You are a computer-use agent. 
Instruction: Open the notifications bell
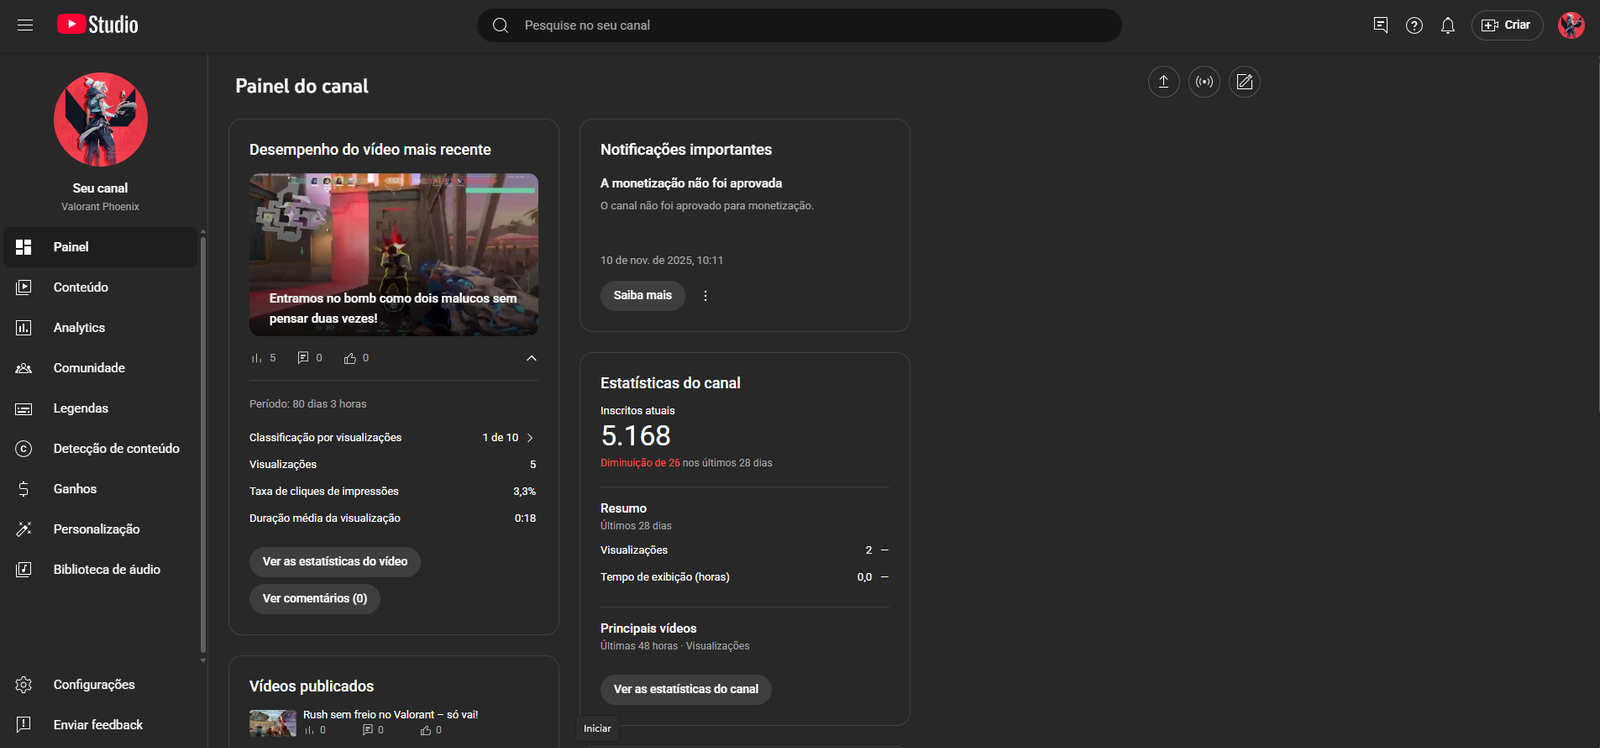click(x=1447, y=26)
